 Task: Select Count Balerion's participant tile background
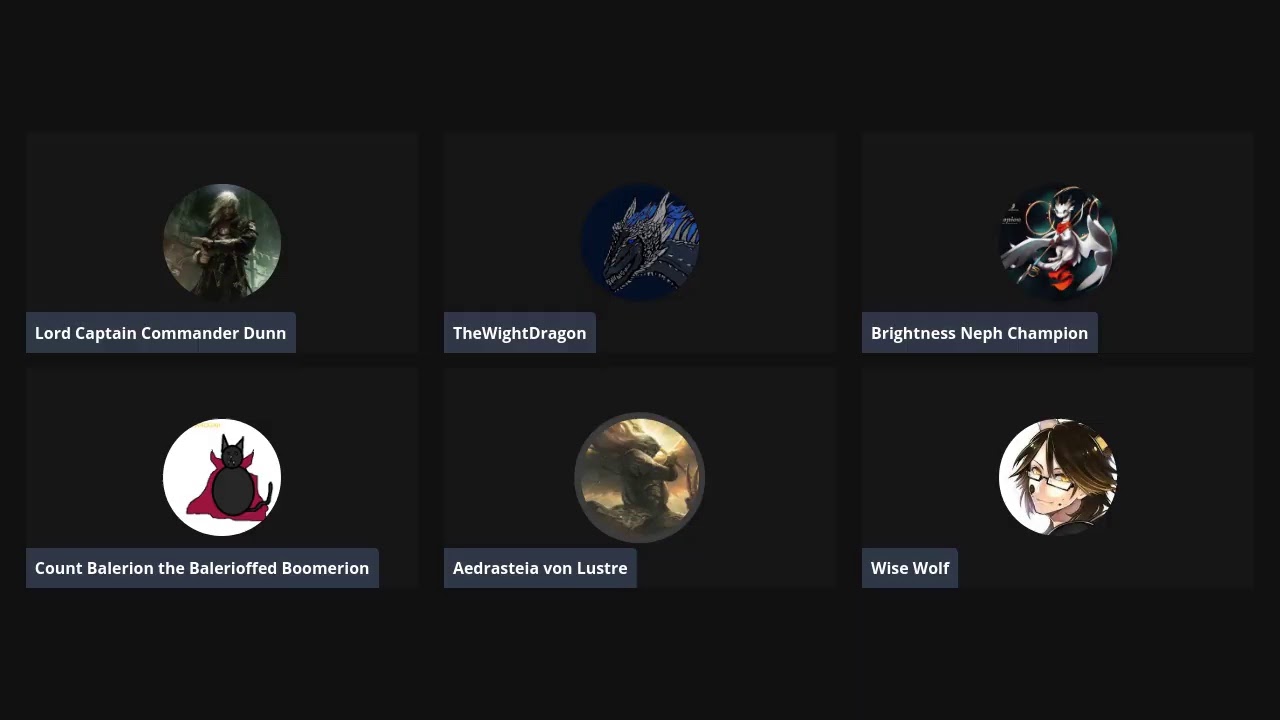tap(350, 420)
